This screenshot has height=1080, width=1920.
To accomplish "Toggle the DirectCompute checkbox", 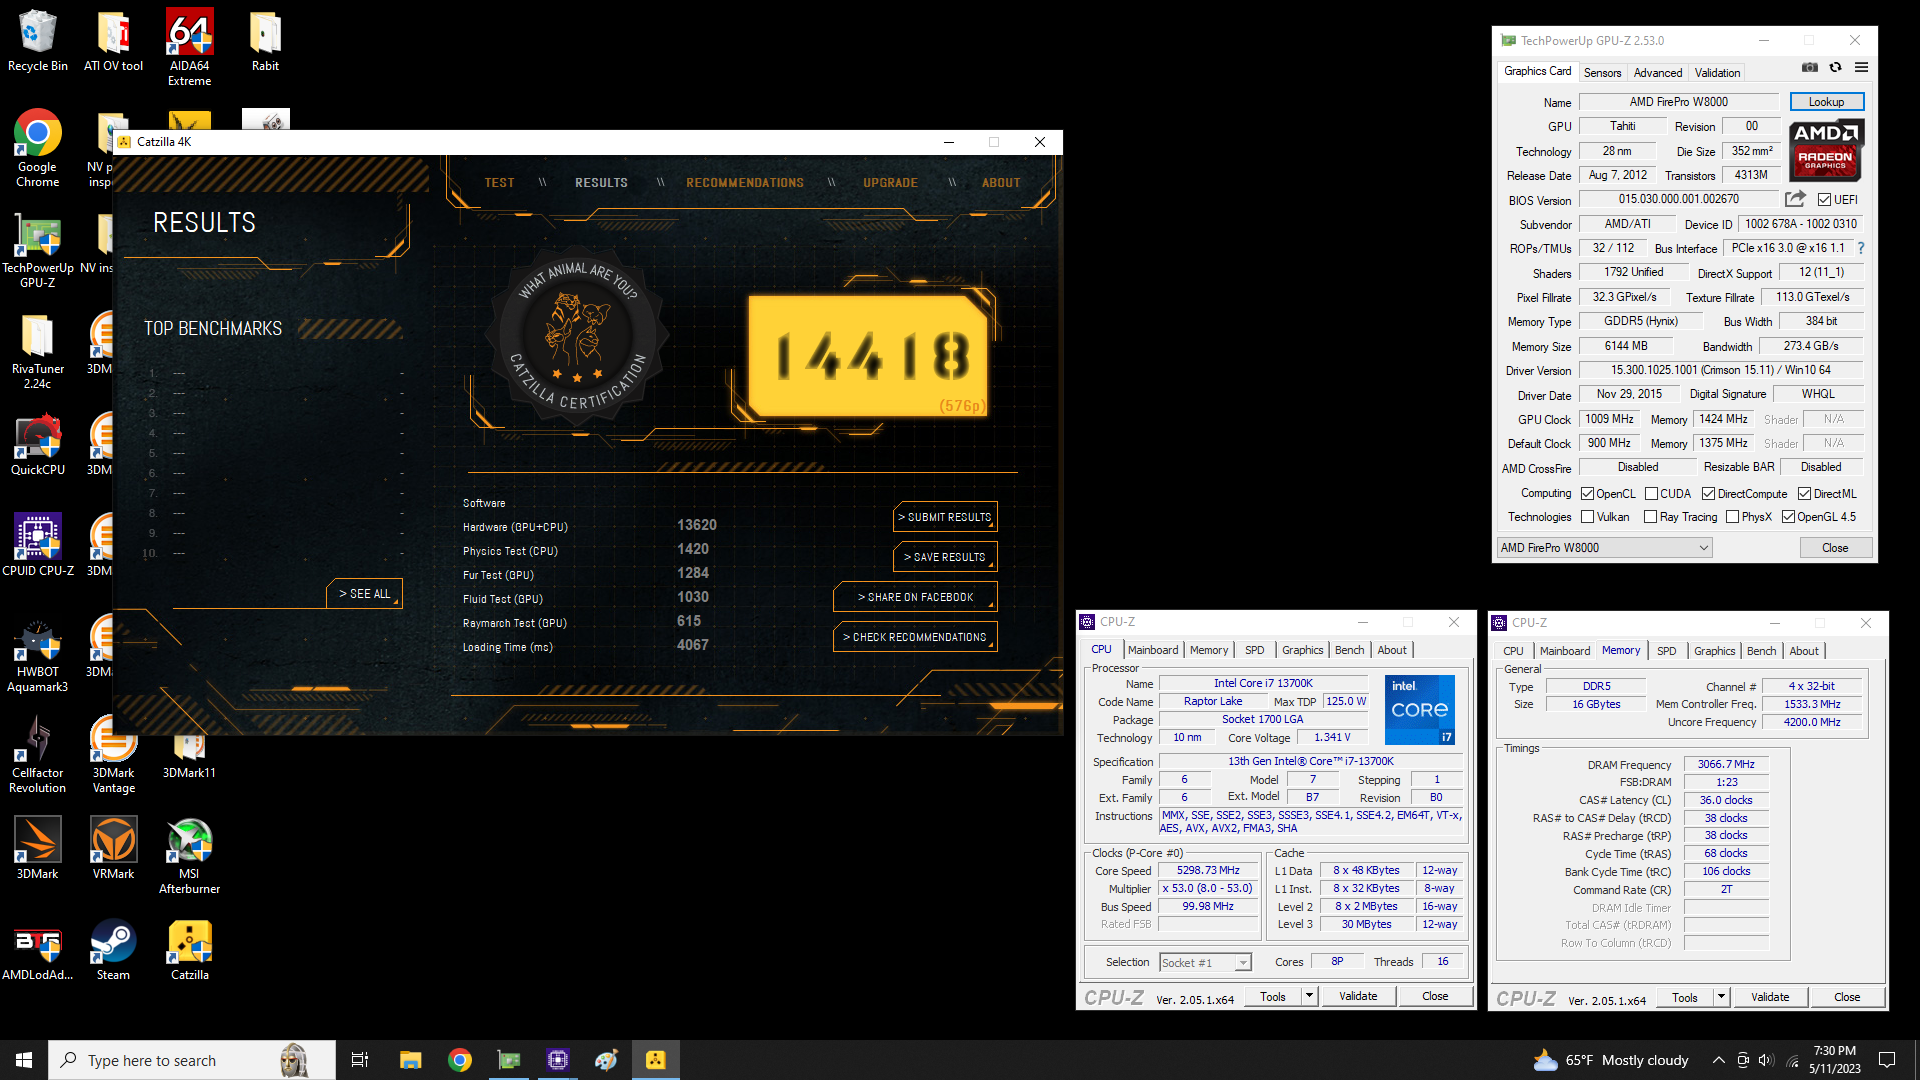I will tap(1709, 493).
